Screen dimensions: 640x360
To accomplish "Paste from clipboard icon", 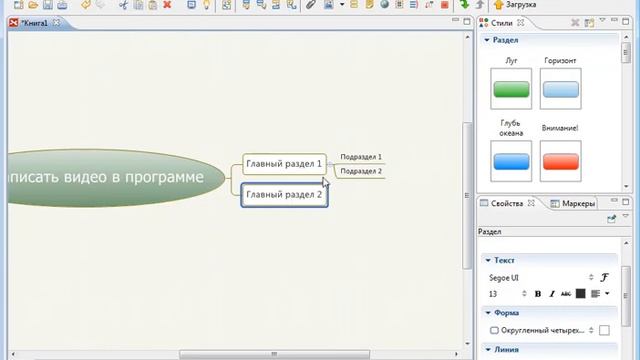I will [153, 5].
